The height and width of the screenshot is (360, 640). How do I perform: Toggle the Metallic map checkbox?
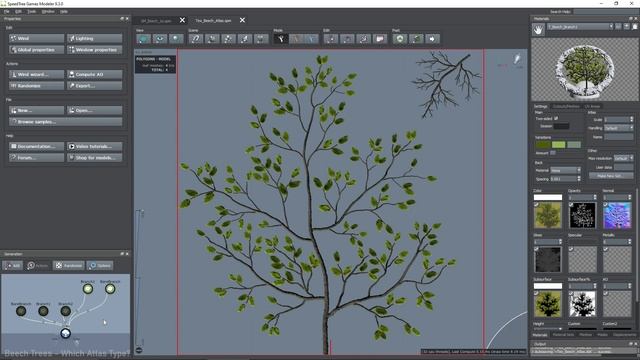click(x=606, y=249)
